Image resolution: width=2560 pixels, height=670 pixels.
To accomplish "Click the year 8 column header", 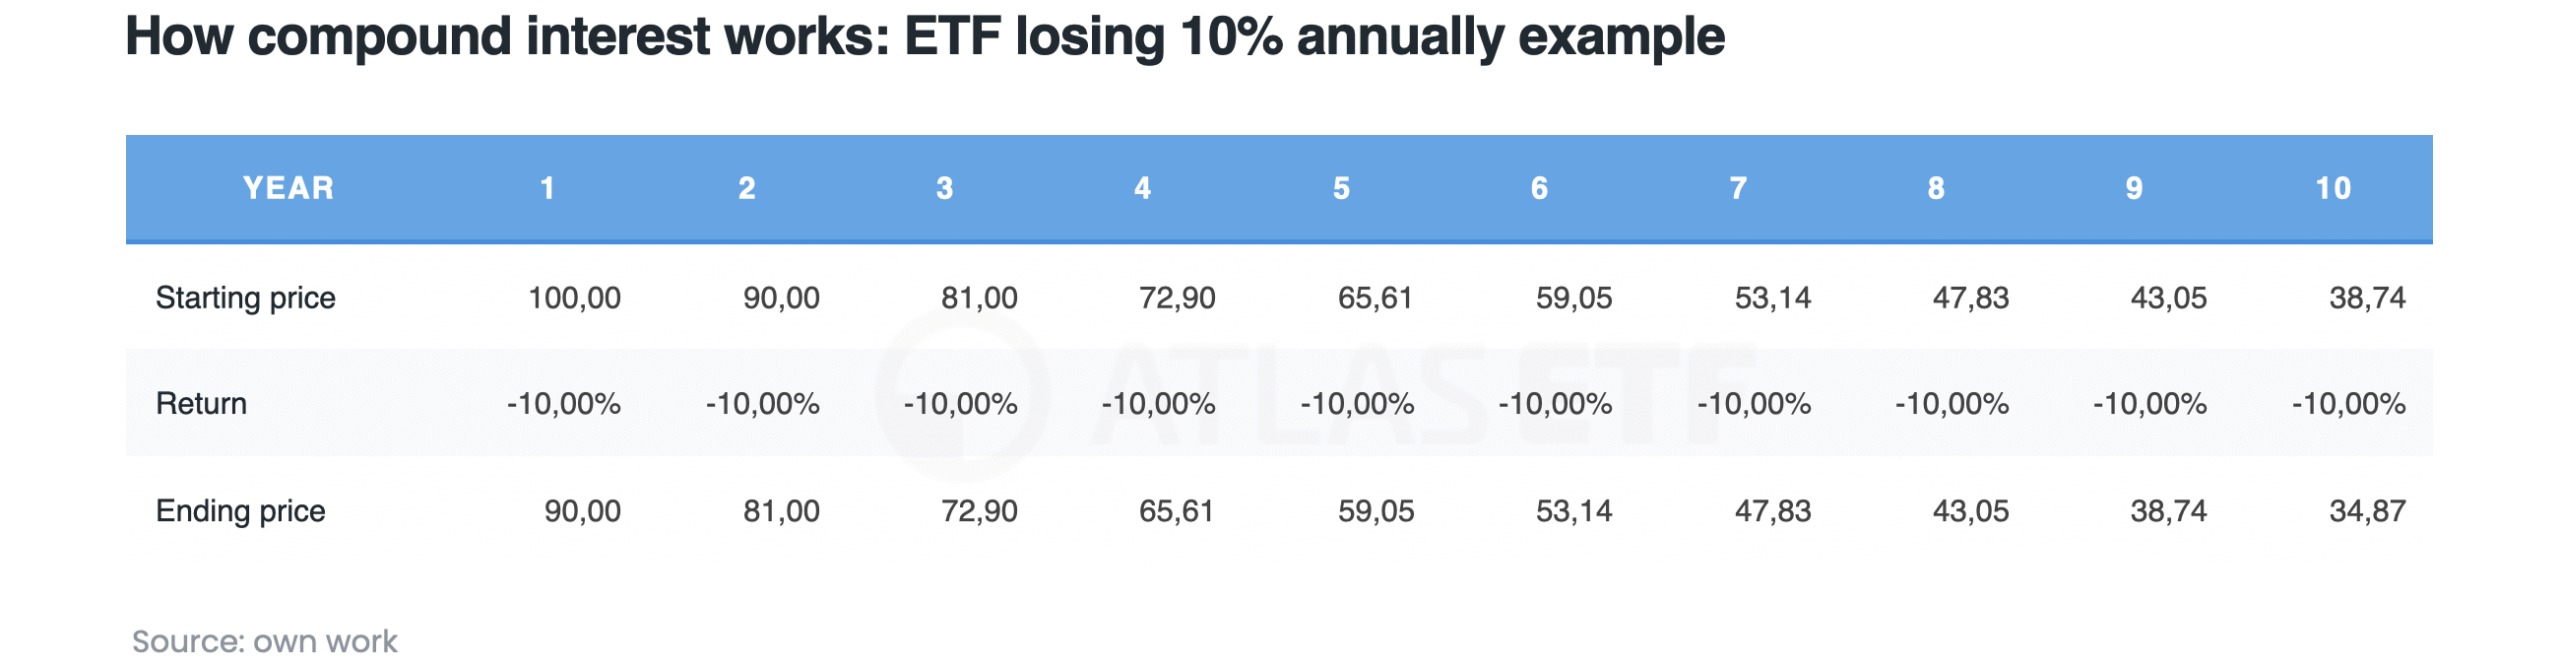I will click(1936, 188).
